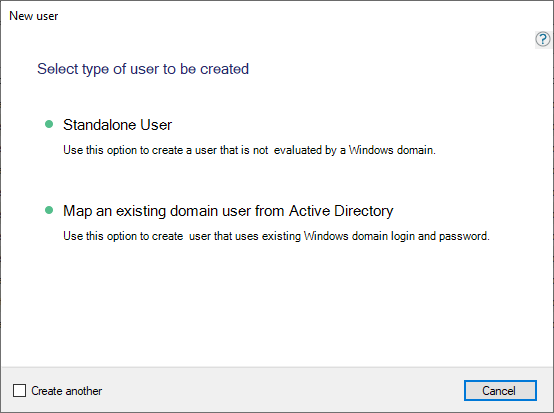Screen dimensions: 554x413
Task: Select user not evaluated by a Windows domain
Action: (249, 150)
